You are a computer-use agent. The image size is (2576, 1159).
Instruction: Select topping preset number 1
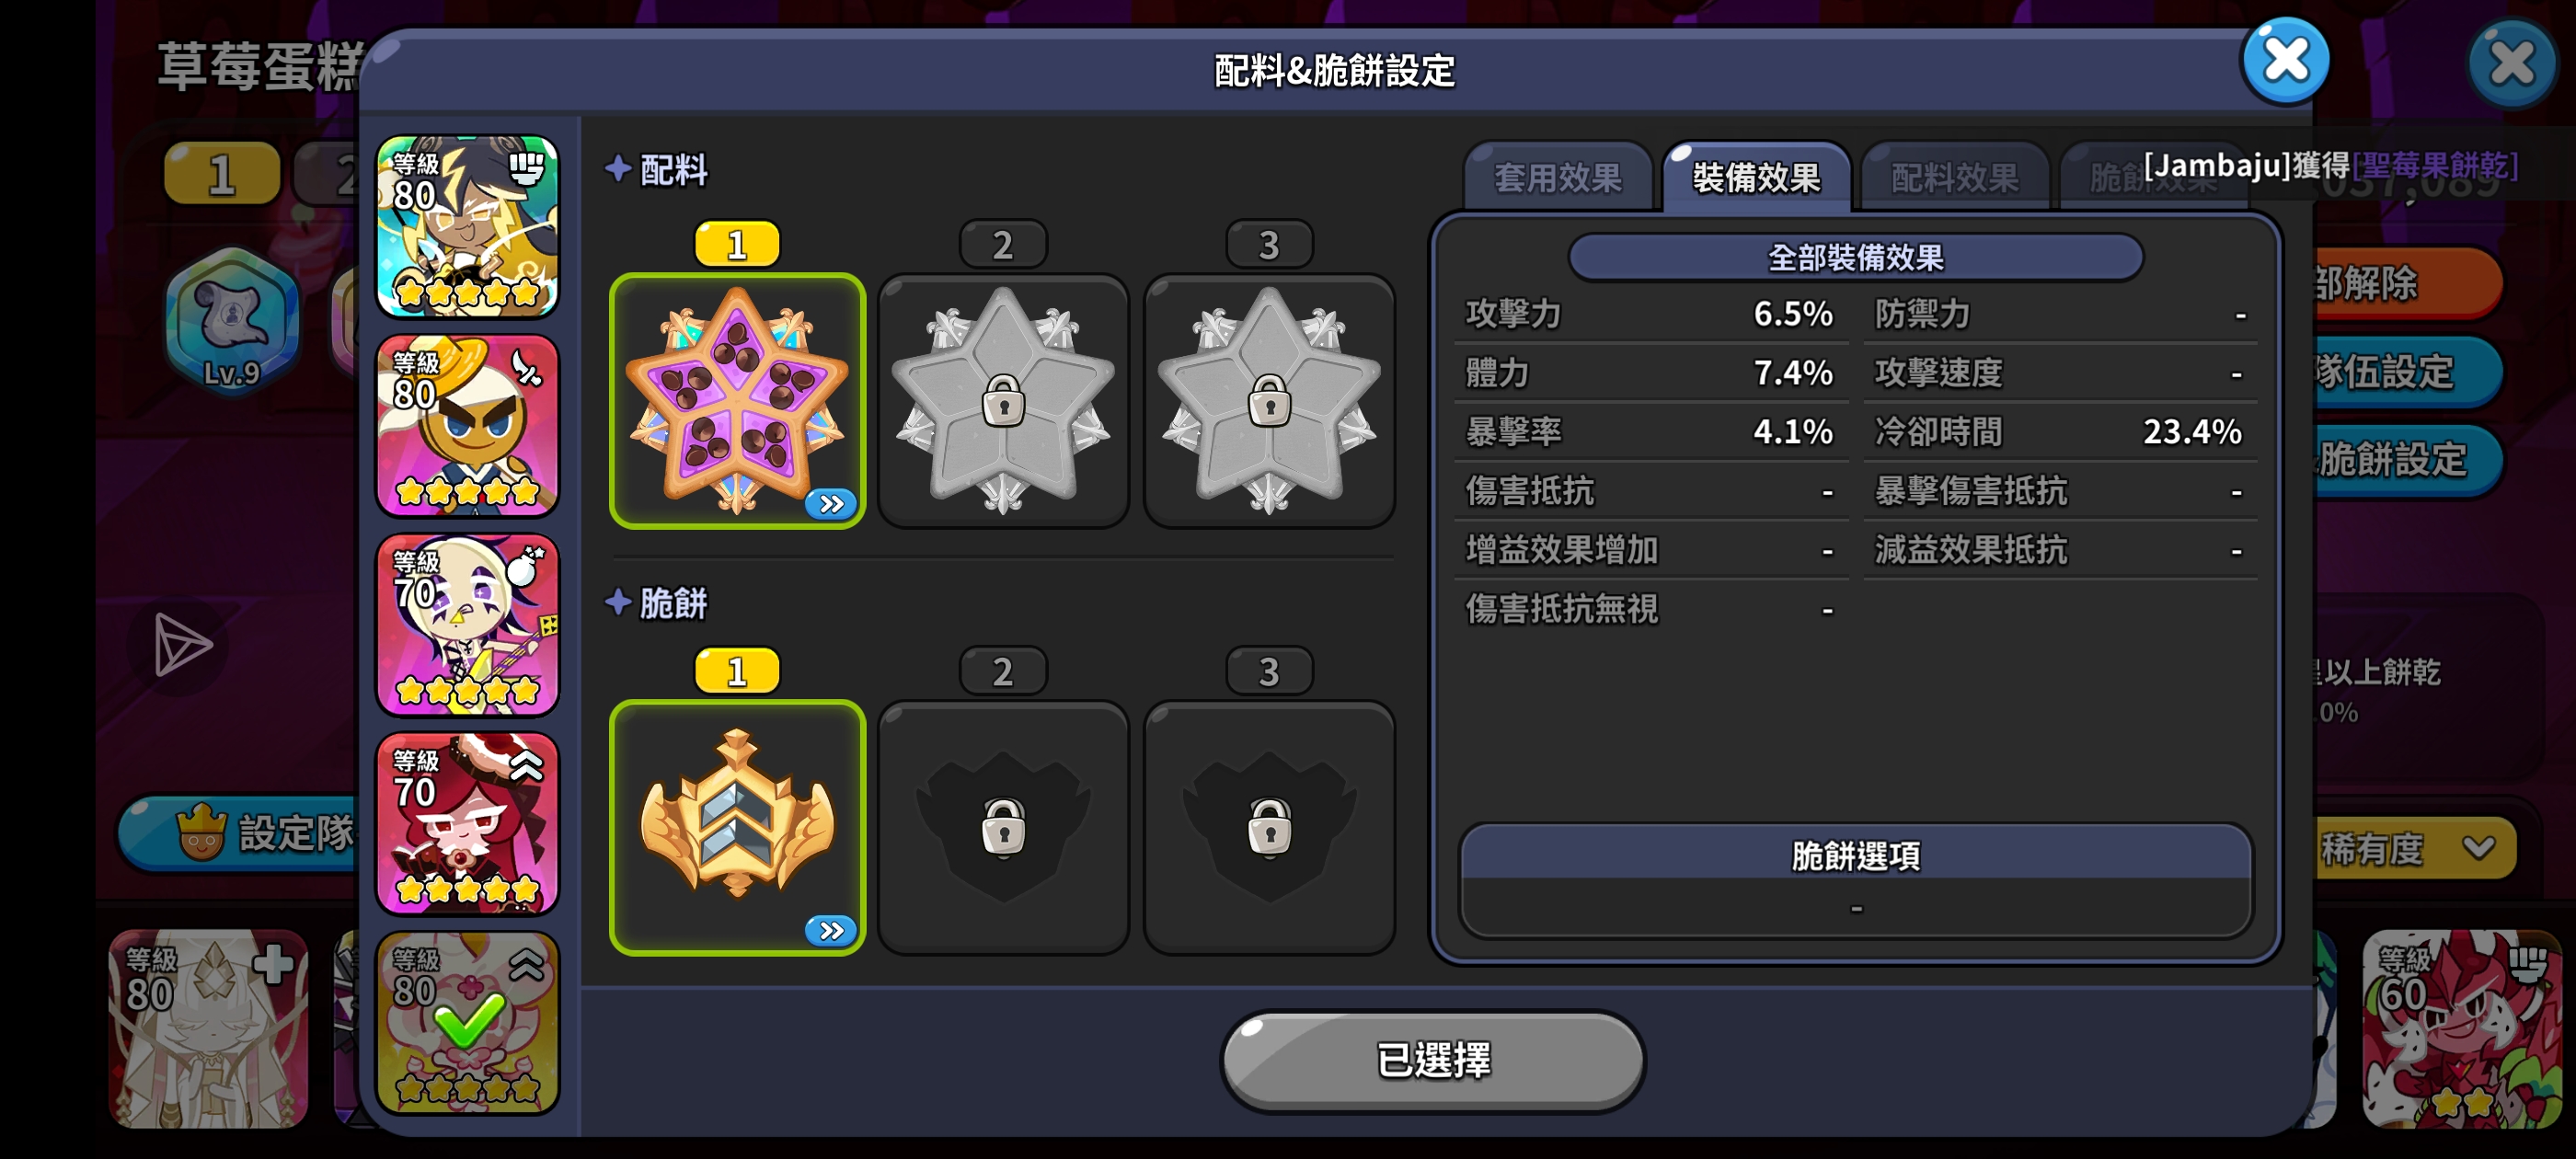point(737,244)
